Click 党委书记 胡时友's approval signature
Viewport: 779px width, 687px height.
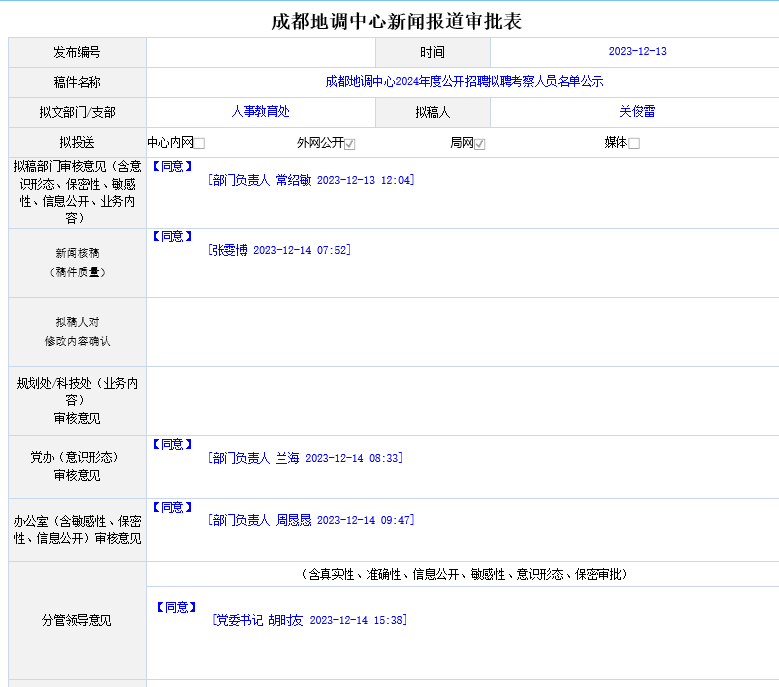(309, 621)
